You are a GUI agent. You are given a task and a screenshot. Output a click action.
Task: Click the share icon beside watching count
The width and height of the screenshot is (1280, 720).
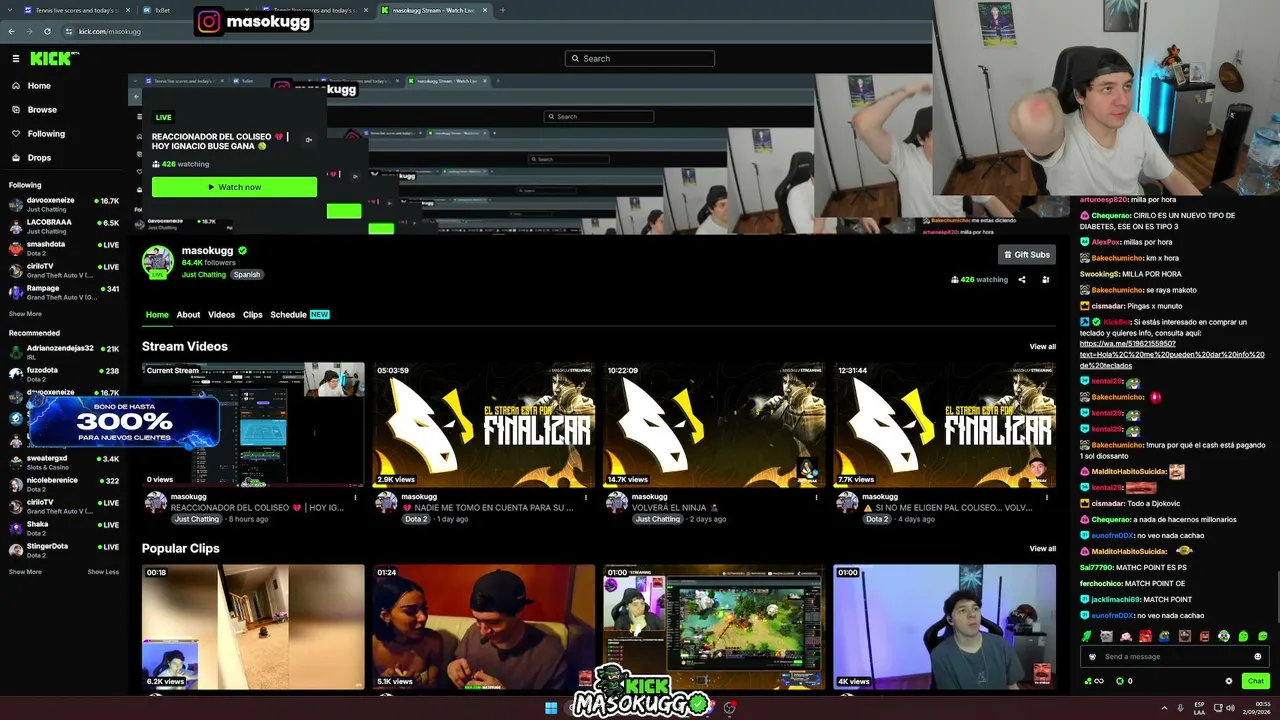tap(1022, 280)
